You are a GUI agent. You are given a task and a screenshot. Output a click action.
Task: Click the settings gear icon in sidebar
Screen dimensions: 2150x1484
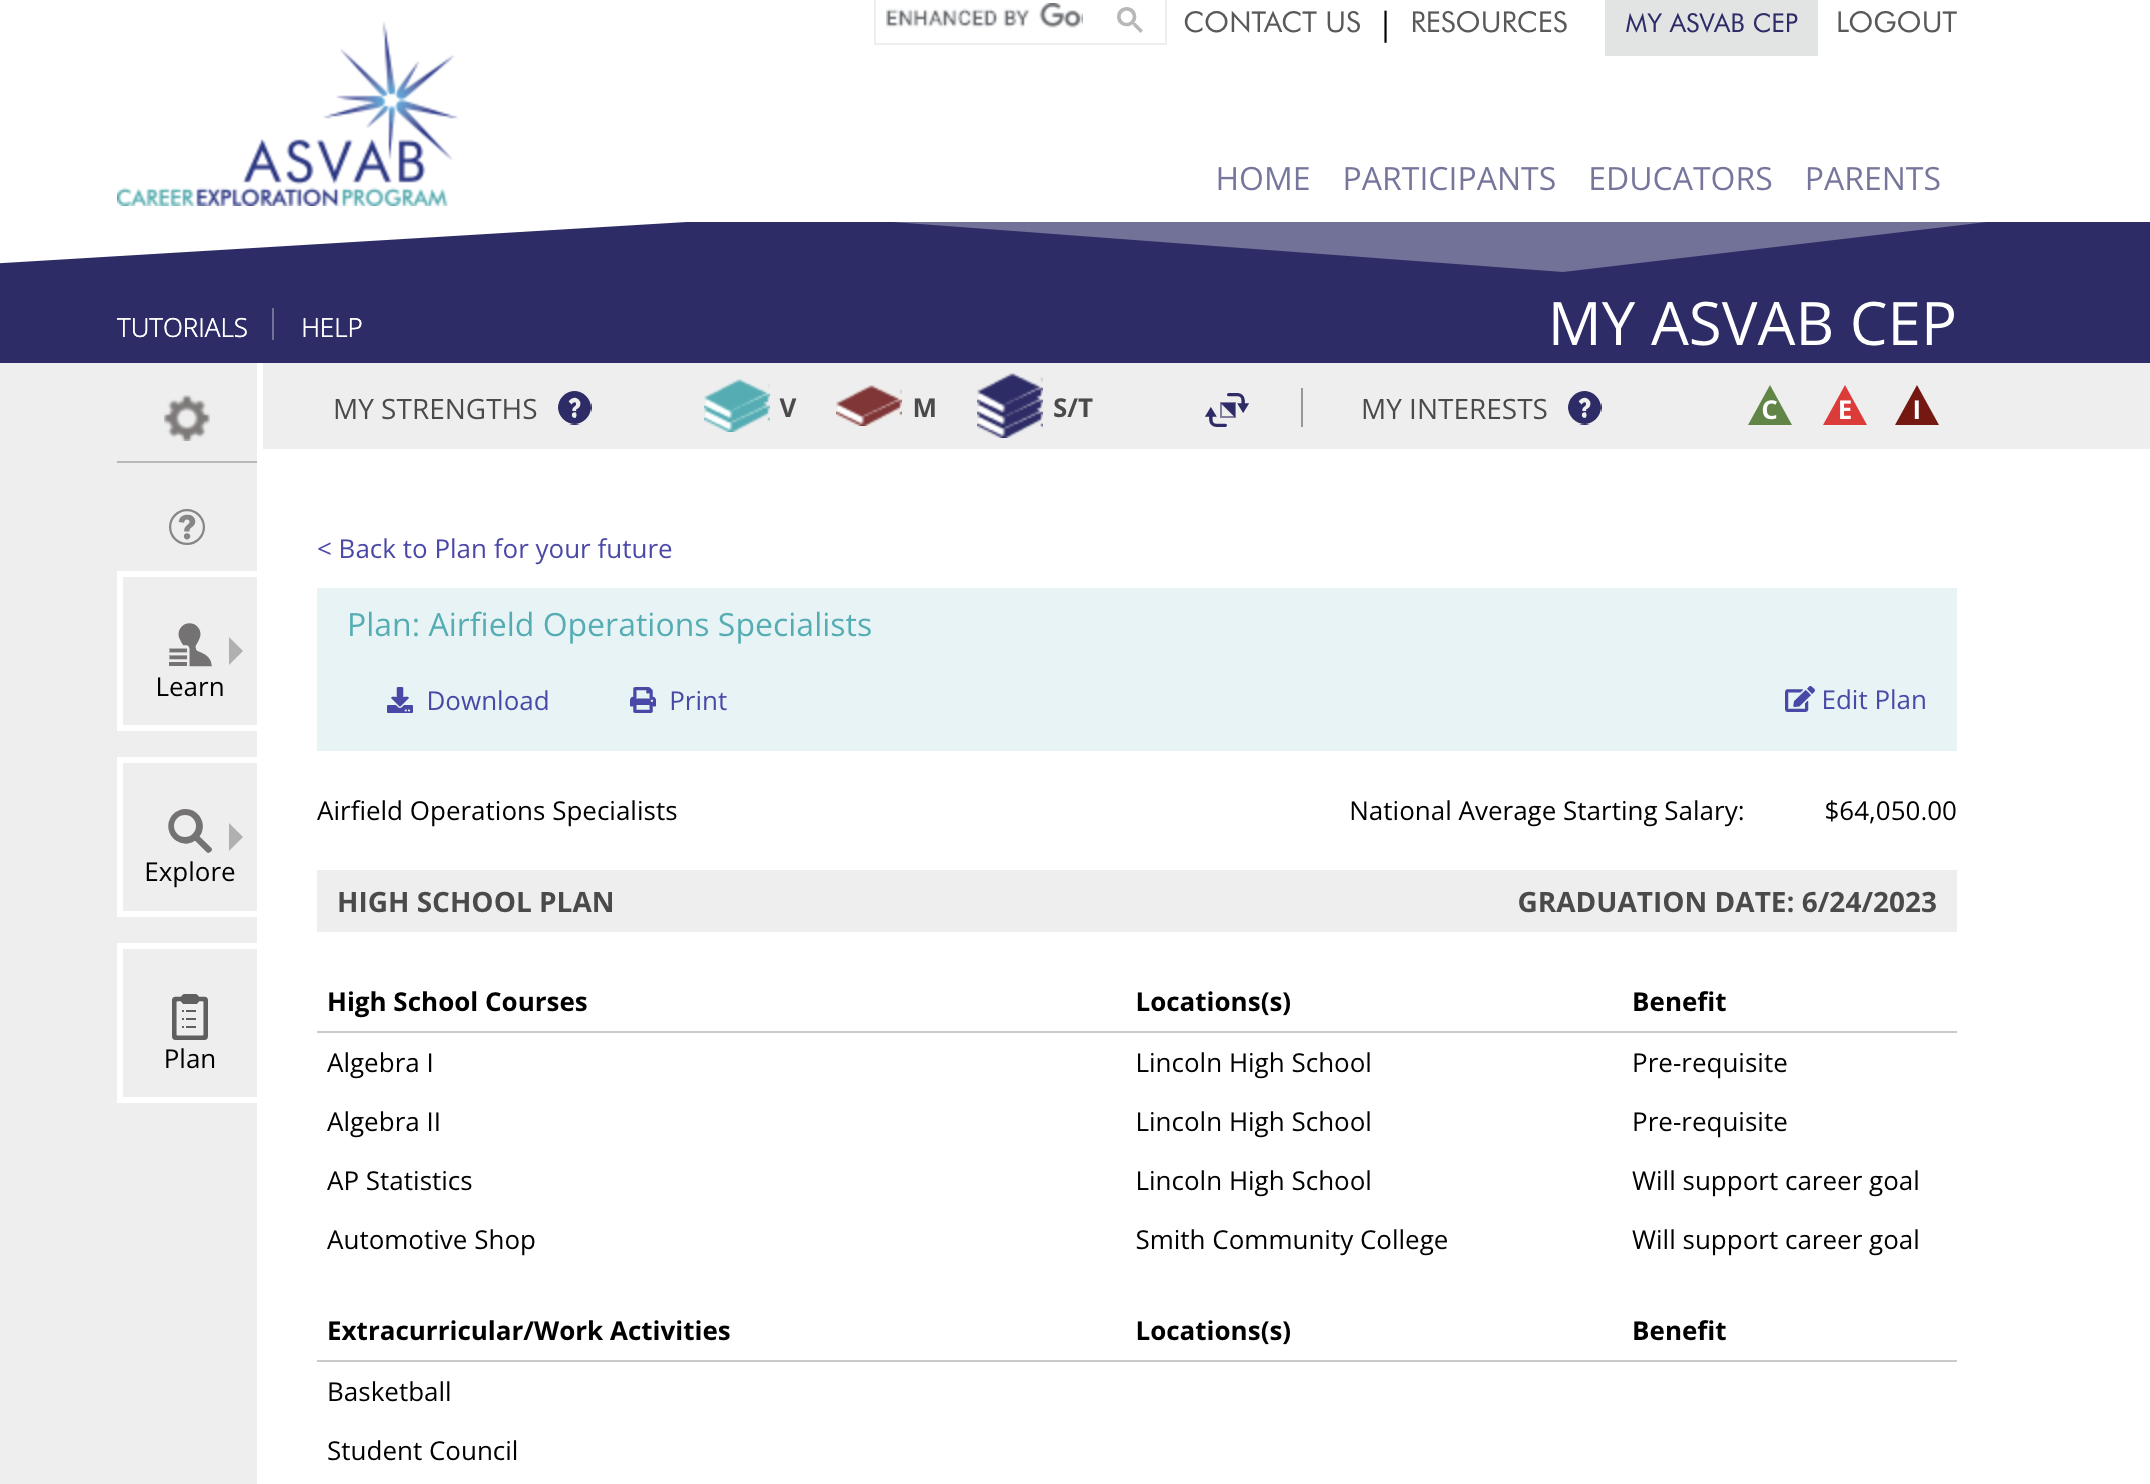click(x=187, y=418)
